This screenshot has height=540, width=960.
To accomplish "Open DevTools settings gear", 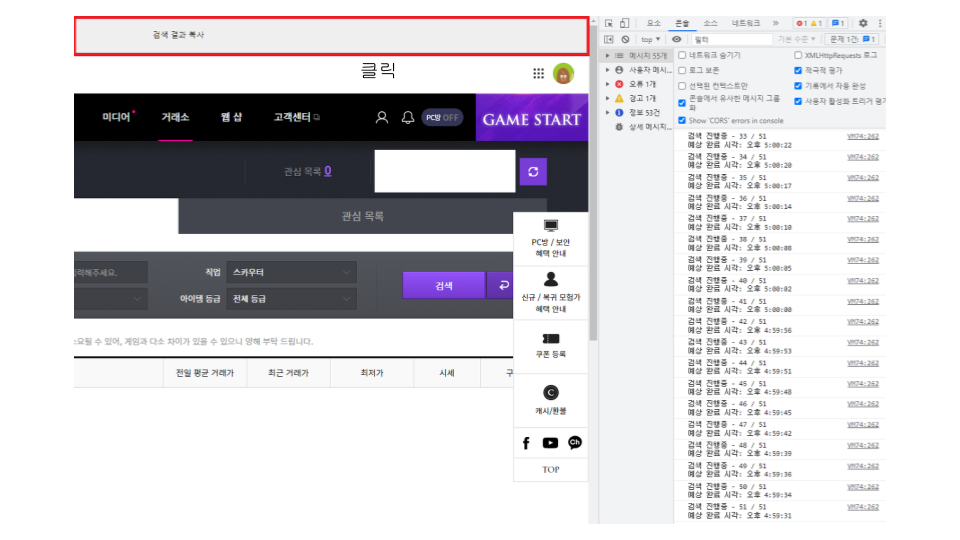I will pos(863,23).
